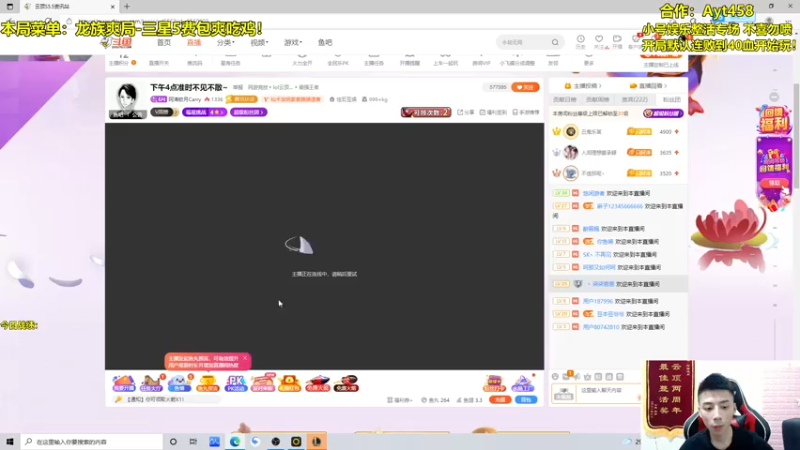Click the Windows taskbar search box
This screenshot has width=800, height=450.
pyautogui.click(x=92, y=442)
